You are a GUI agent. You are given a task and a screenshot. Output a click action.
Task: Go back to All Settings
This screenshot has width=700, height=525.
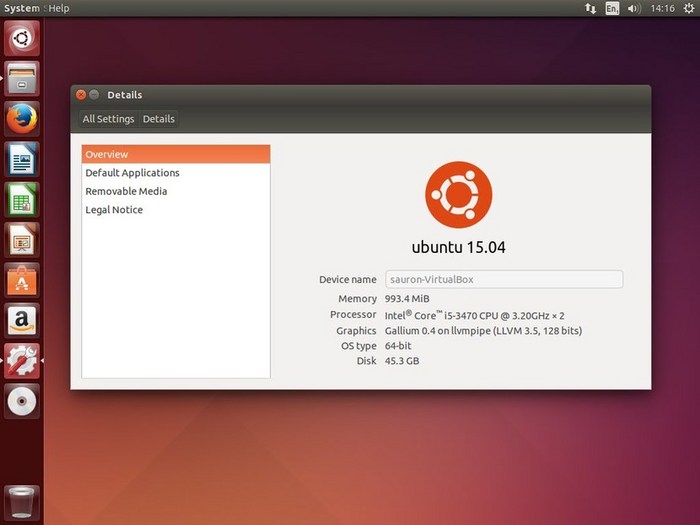point(108,119)
